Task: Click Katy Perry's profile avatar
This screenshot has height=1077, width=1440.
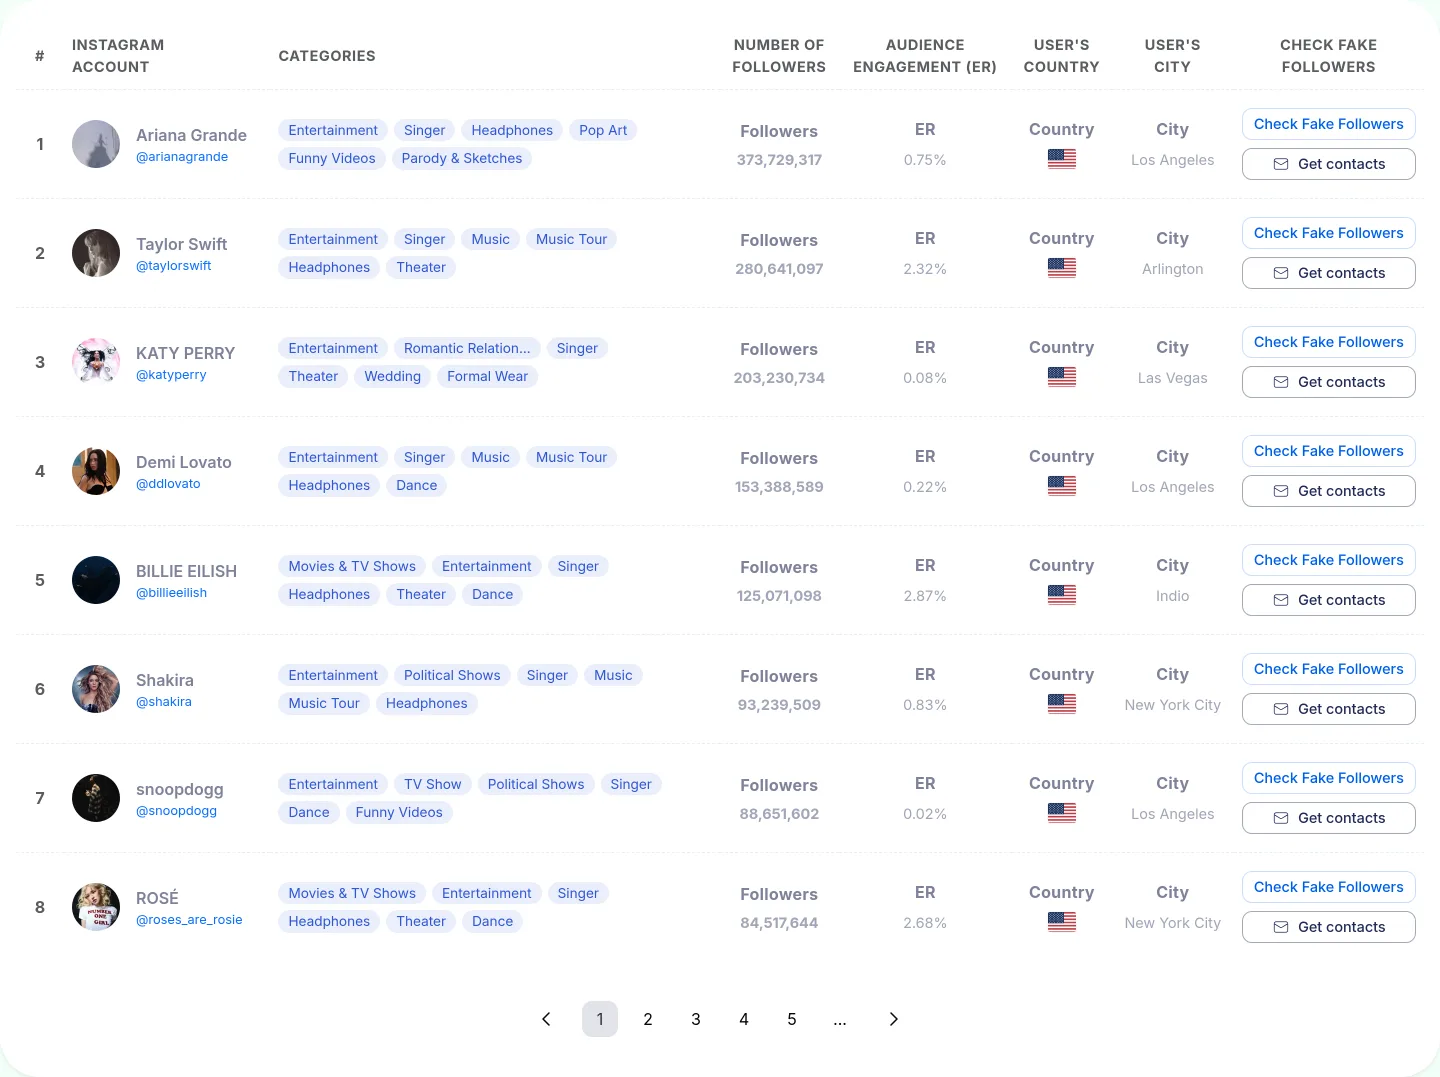Action: pyautogui.click(x=96, y=362)
